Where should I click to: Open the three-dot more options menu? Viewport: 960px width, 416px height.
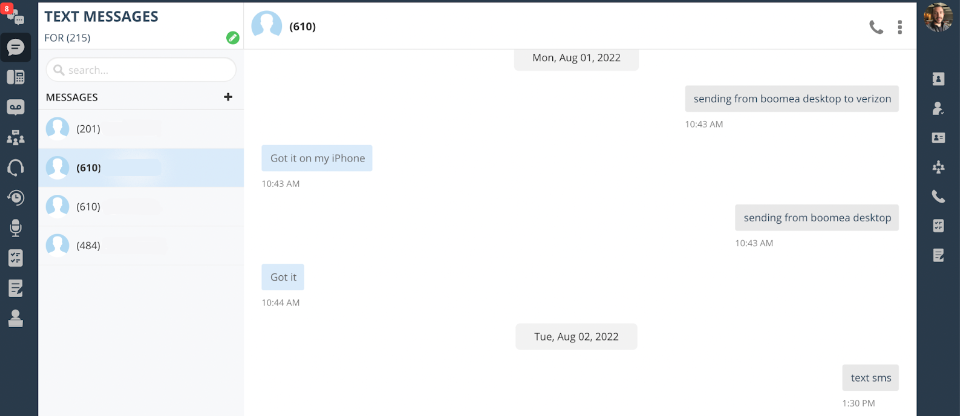[x=900, y=27]
